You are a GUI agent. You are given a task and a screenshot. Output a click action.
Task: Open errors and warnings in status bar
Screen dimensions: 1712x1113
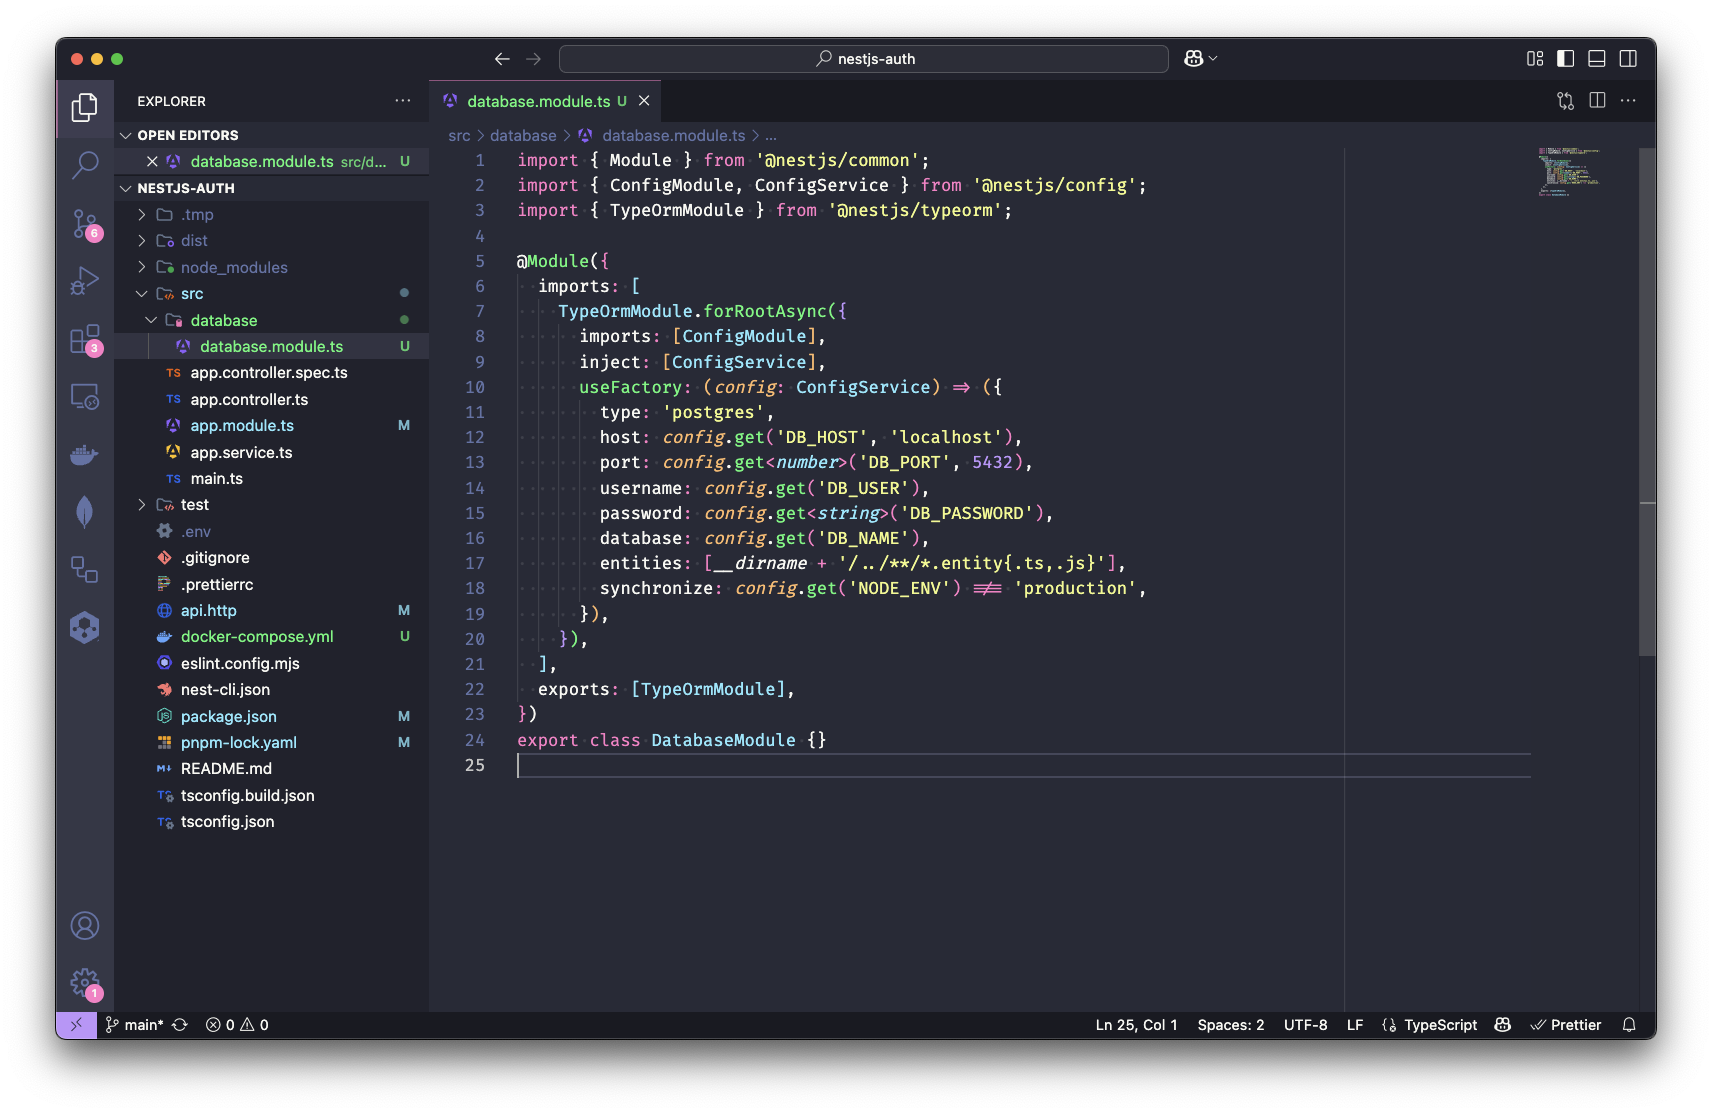pyautogui.click(x=237, y=1025)
